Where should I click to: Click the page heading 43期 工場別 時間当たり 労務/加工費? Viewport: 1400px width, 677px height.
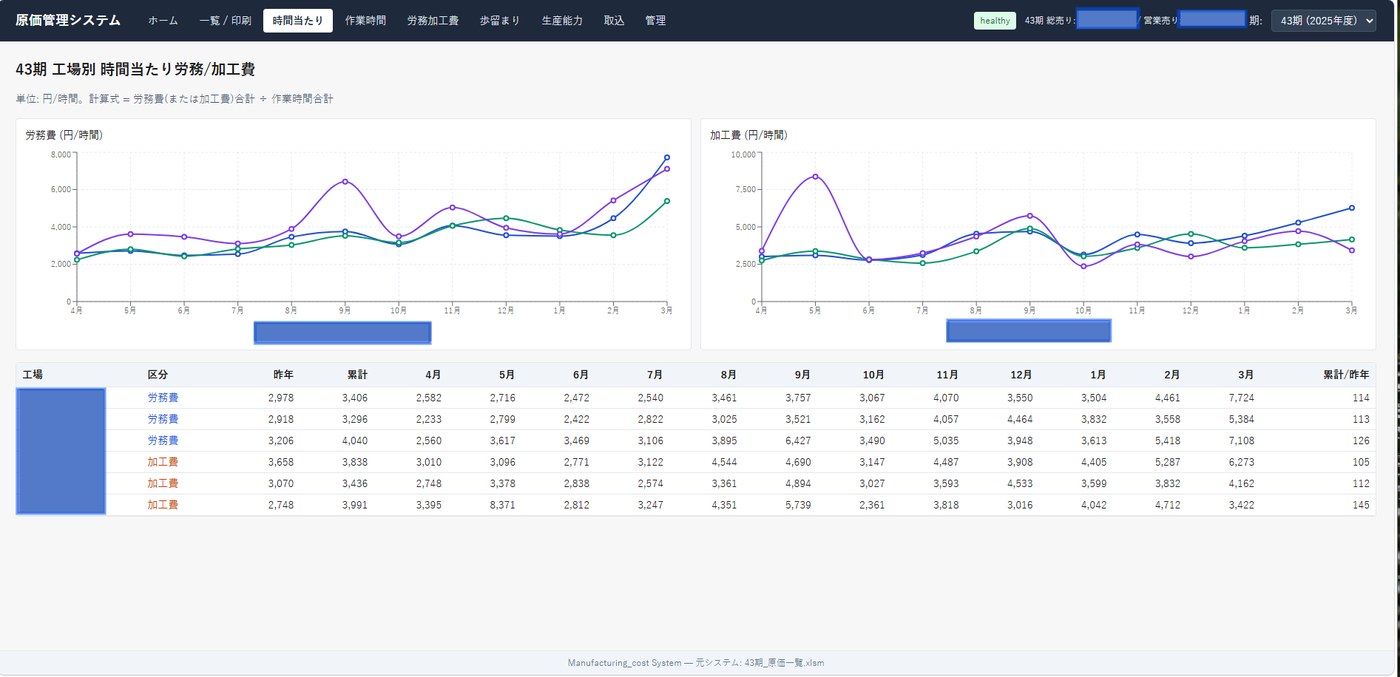pos(136,70)
